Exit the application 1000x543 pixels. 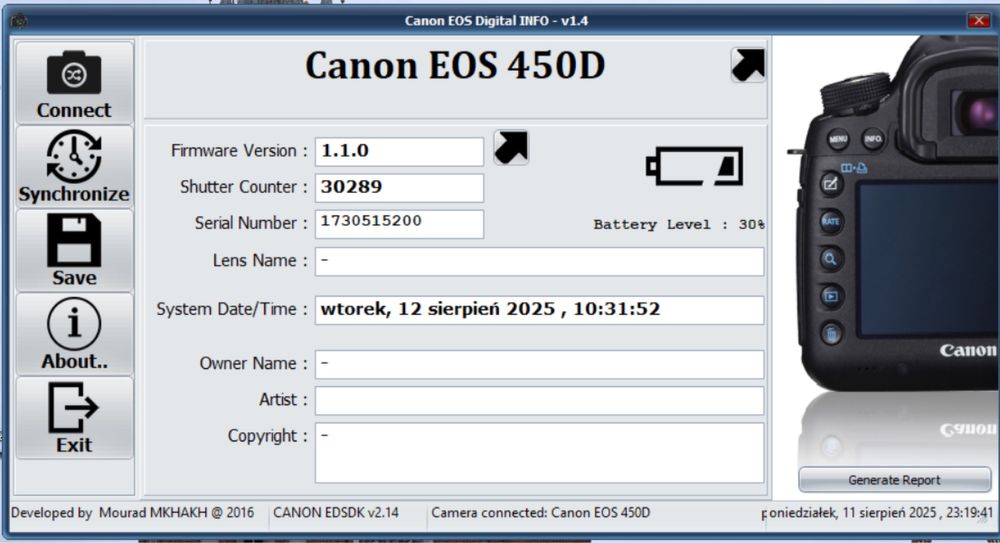coord(74,417)
